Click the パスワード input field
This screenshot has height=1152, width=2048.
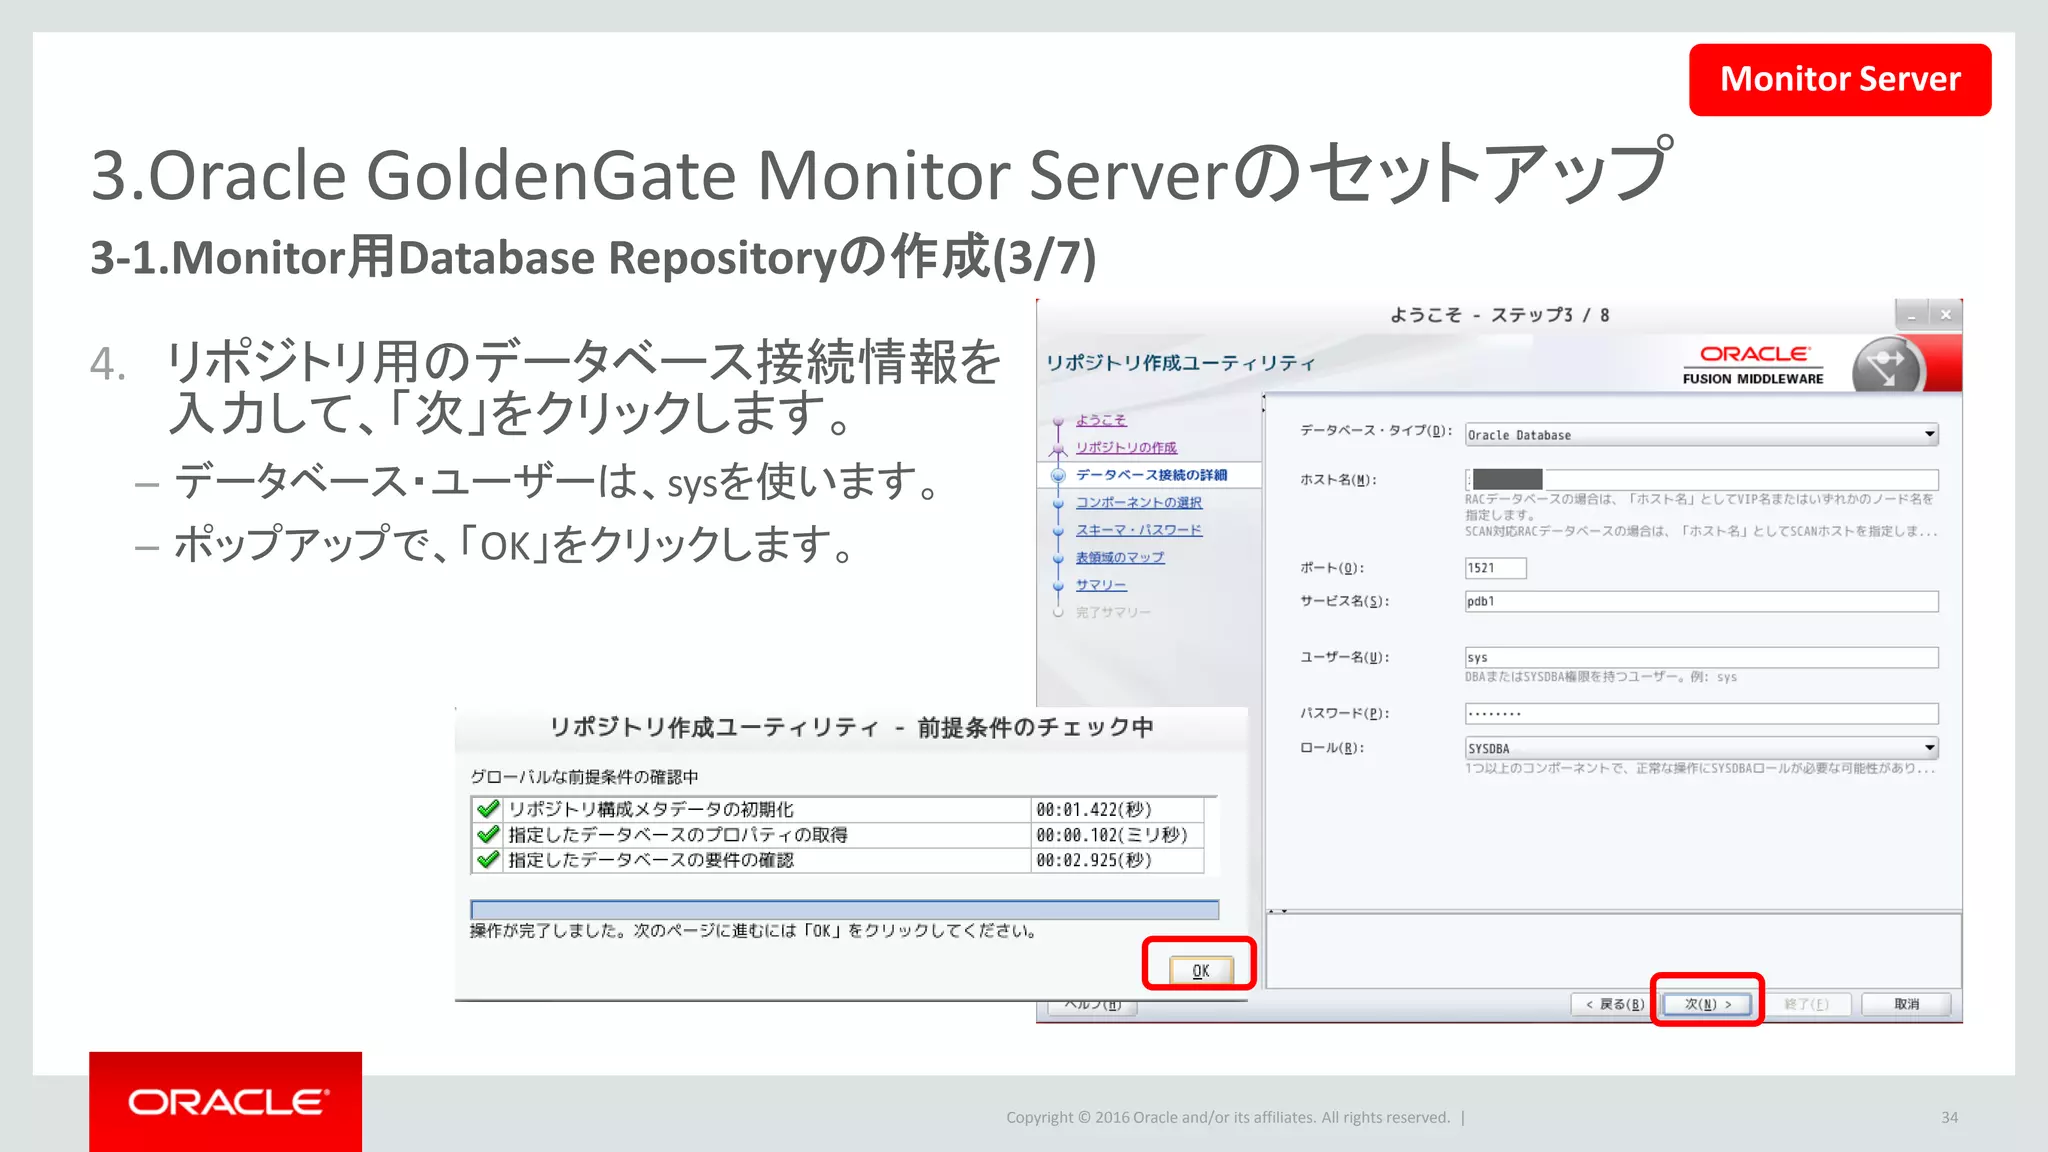coord(1702,713)
